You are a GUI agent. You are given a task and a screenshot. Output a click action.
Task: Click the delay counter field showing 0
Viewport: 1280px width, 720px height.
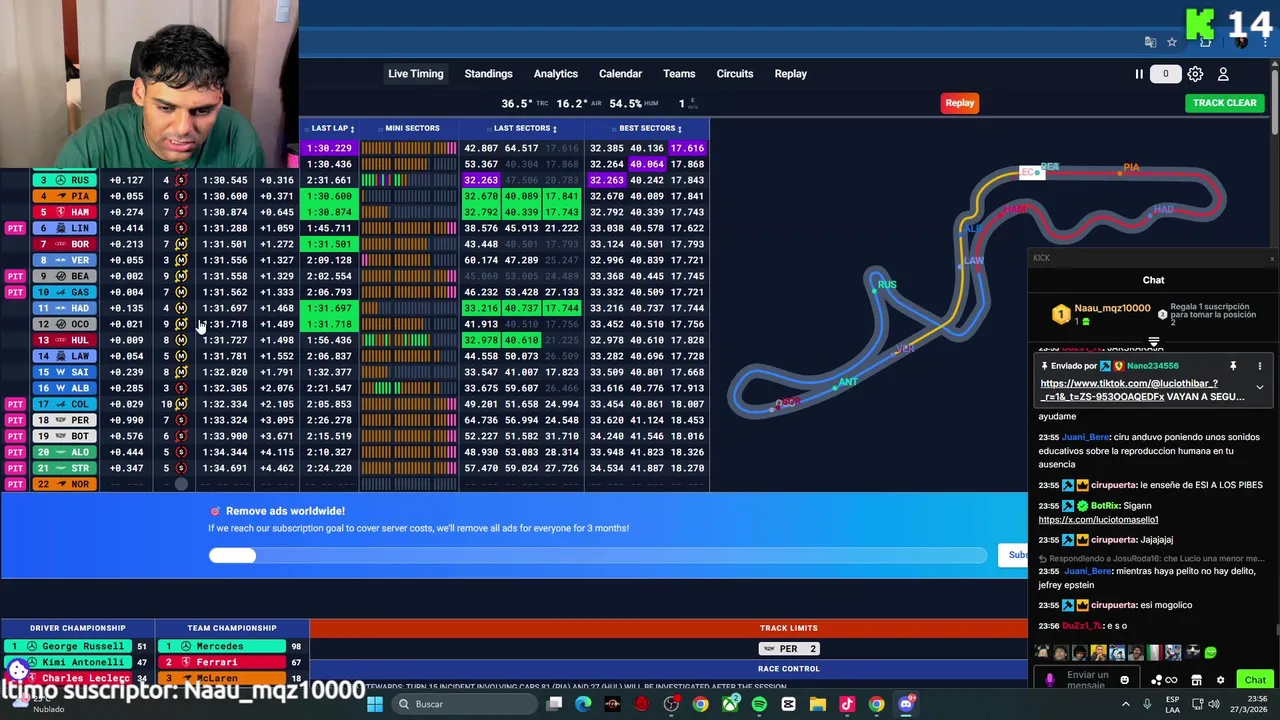tap(1165, 74)
